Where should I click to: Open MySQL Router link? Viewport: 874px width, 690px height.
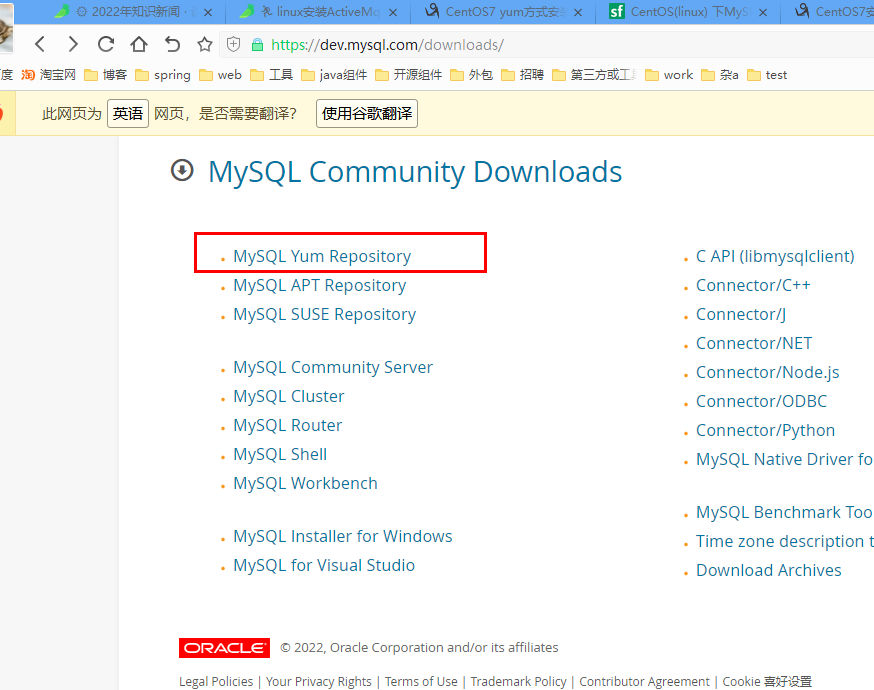click(x=288, y=425)
